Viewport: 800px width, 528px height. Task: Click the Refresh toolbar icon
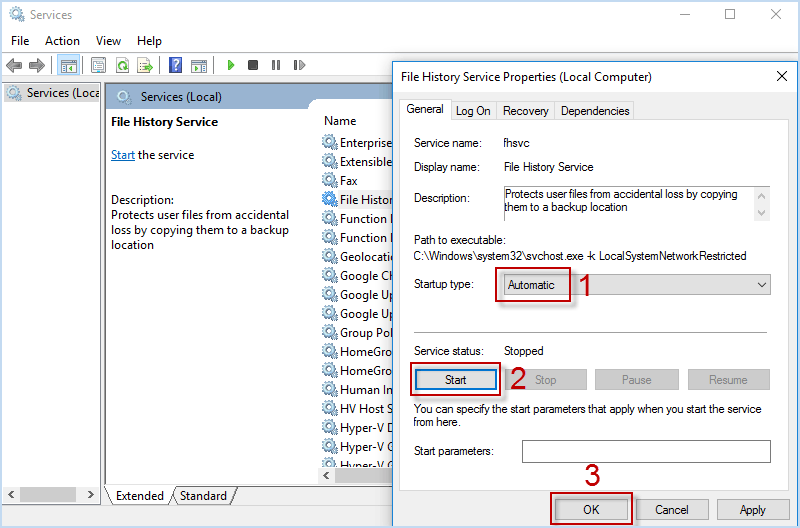pyautogui.click(x=121, y=65)
